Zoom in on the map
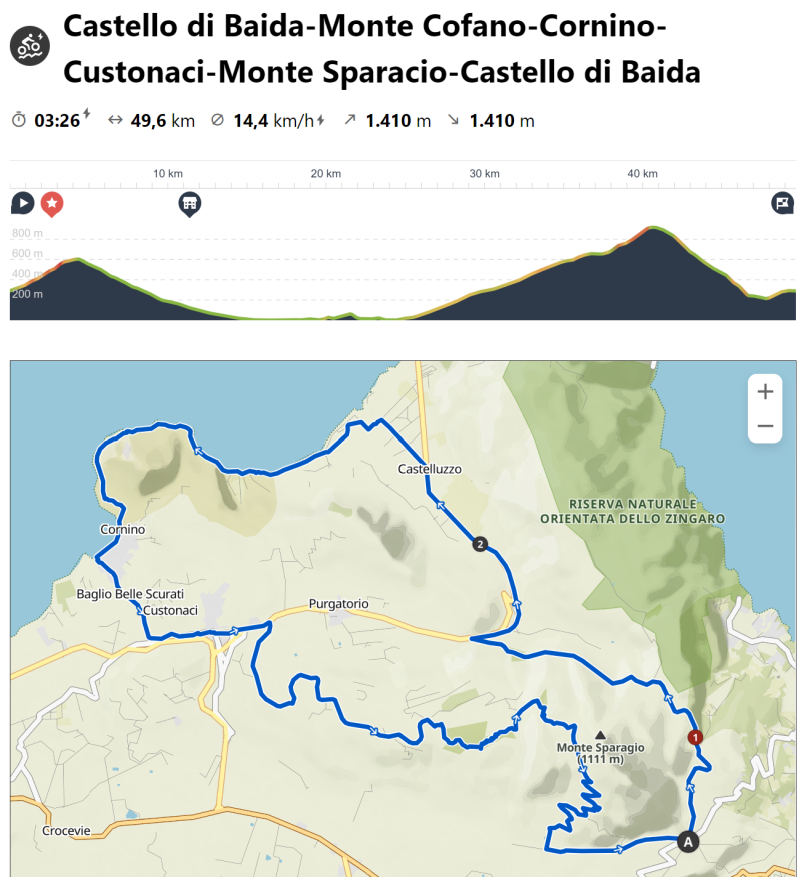Image resolution: width=799 pixels, height=877 pixels. pos(765,392)
